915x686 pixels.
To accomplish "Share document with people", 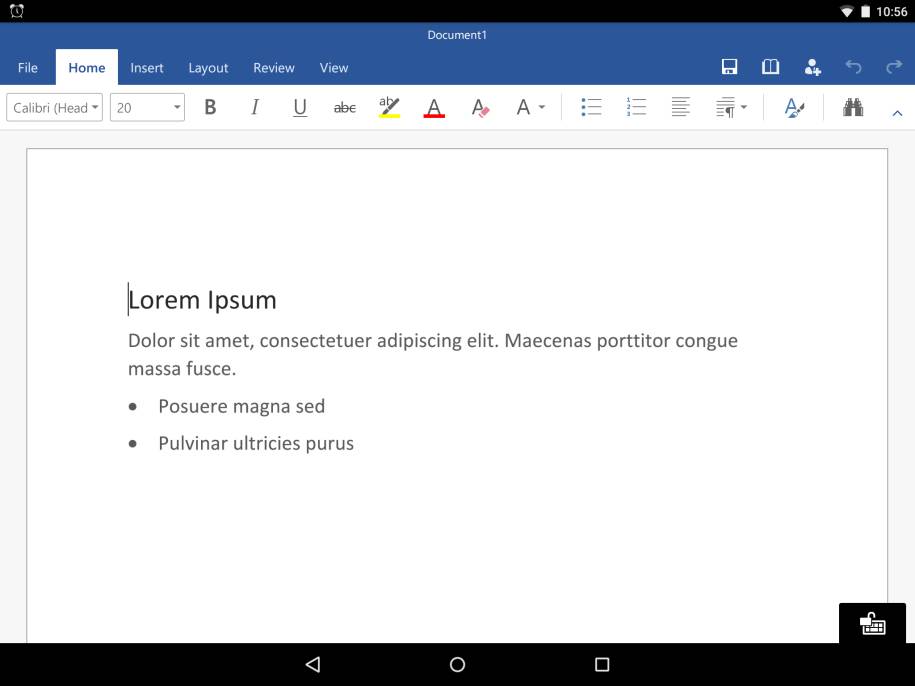I will 812,67.
